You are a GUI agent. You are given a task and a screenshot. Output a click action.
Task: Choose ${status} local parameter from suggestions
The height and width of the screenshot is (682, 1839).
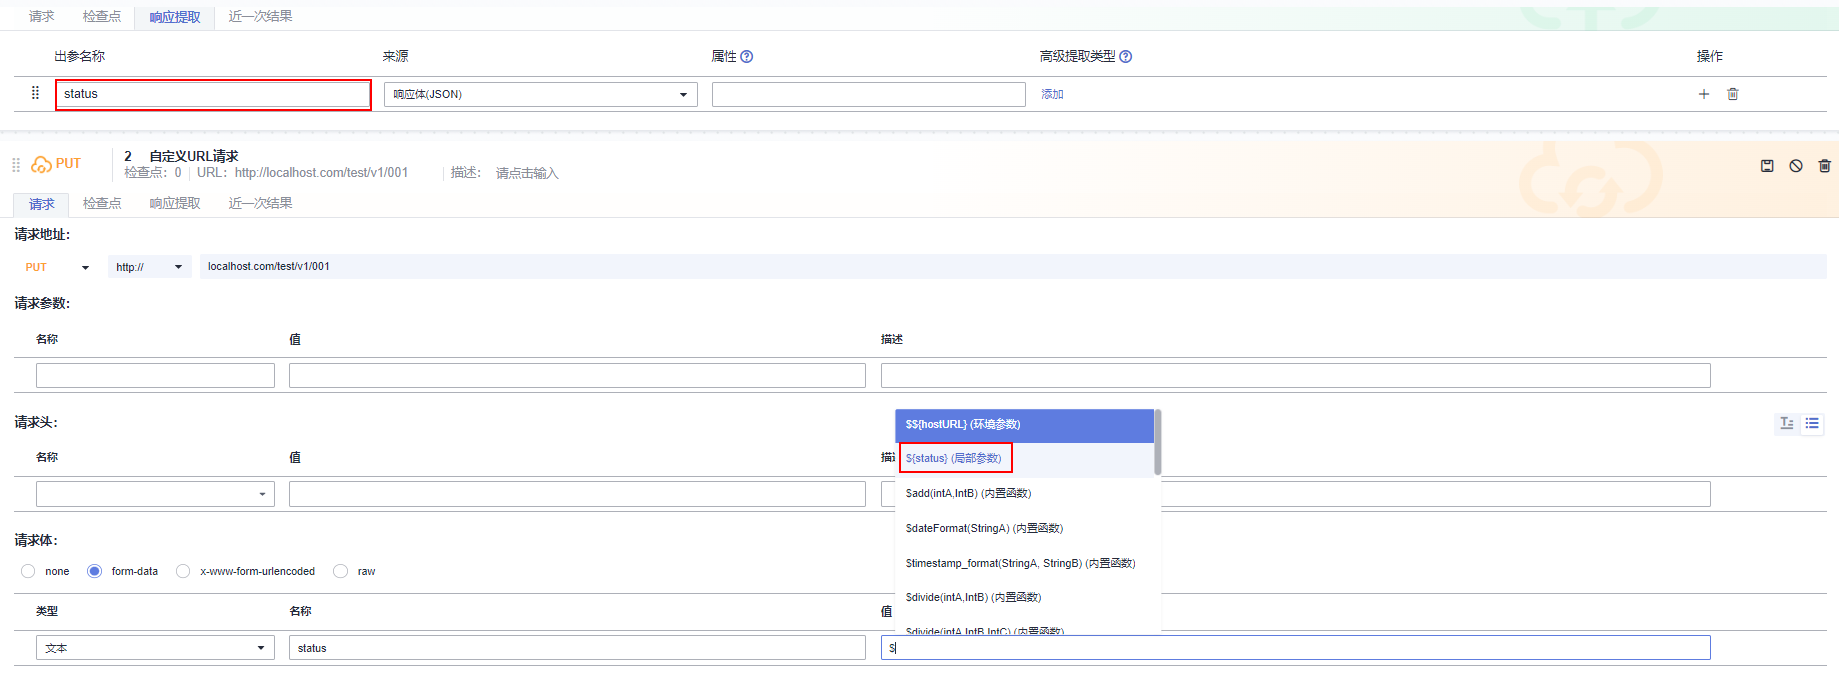954,458
